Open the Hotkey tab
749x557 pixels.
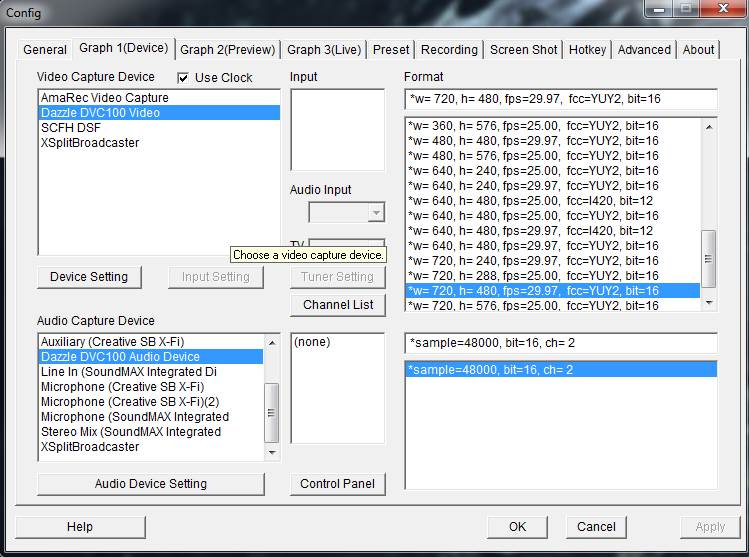[x=587, y=49]
